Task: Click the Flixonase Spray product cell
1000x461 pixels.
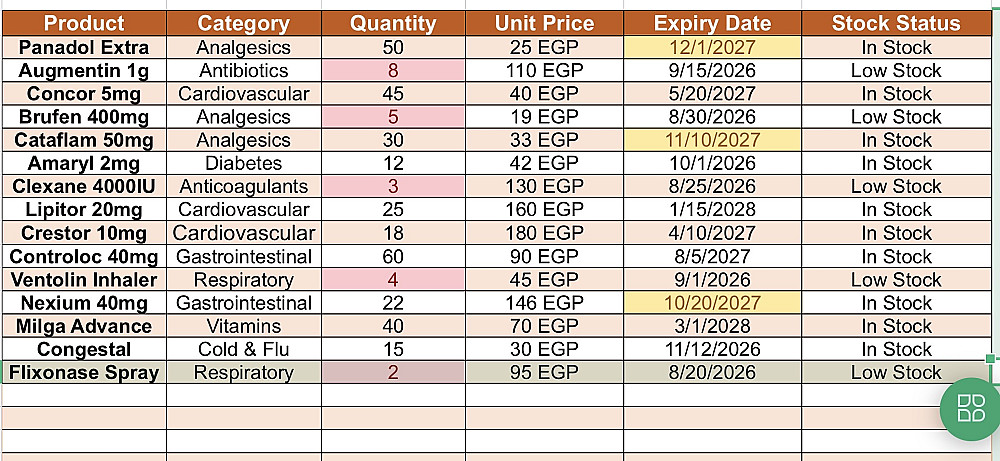Action: [84, 372]
